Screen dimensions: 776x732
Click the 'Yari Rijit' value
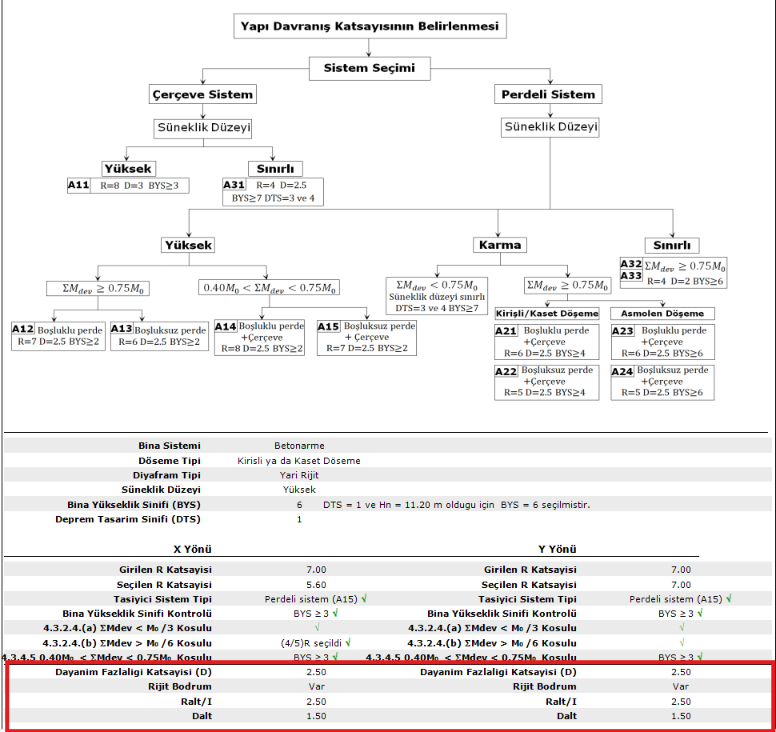299,475
